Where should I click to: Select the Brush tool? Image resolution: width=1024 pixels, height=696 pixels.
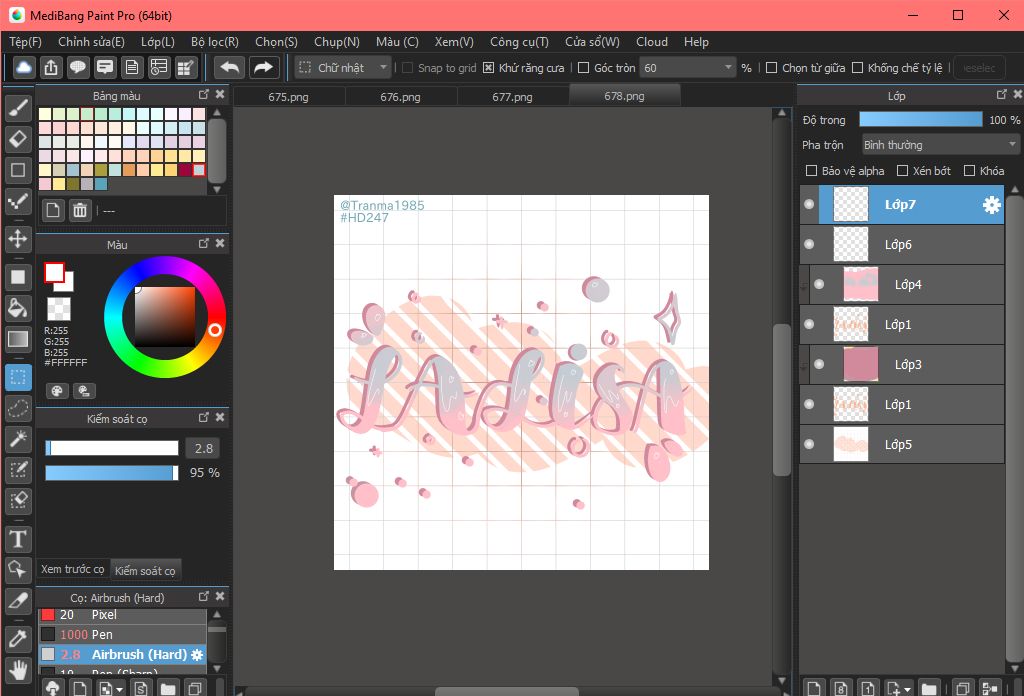(18, 108)
